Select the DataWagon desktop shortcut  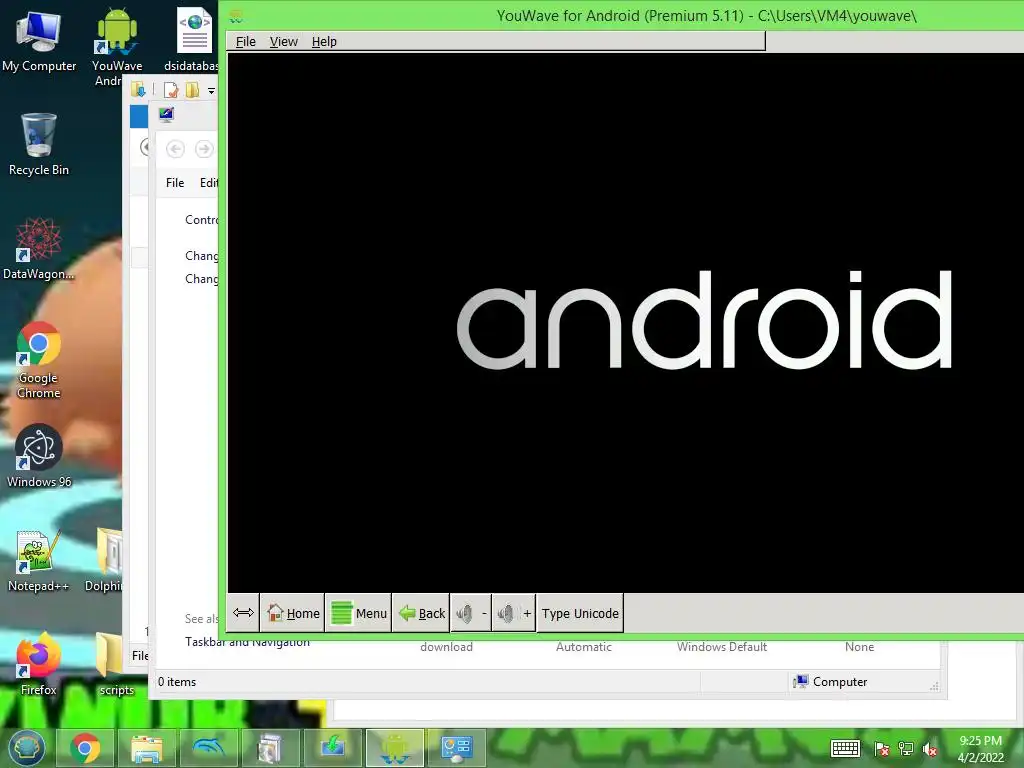39,249
